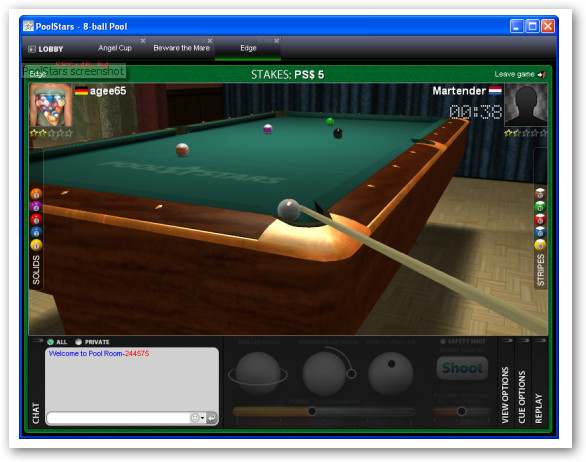This screenshot has height=462, width=586.
Task: Click the Lobby icon in the tab bar
Action: (x=32, y=49)
